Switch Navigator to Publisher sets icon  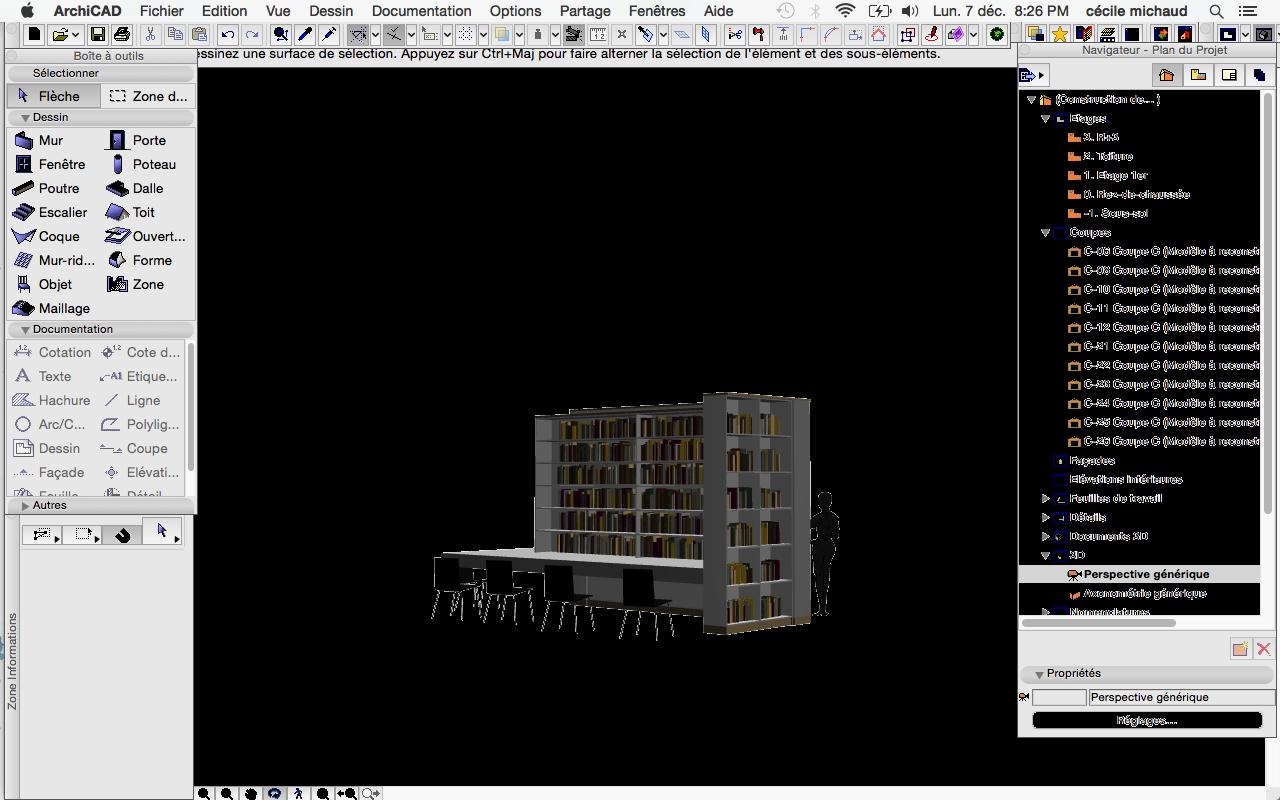coord(1259,75)
